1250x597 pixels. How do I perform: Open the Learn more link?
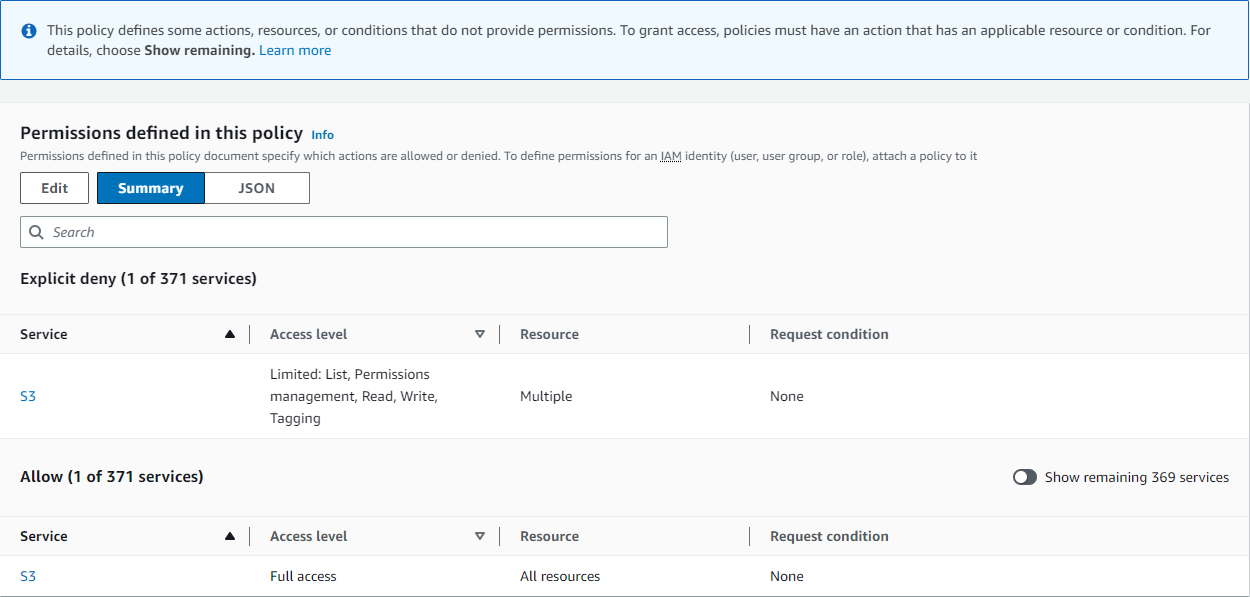(x=294, y=49)
